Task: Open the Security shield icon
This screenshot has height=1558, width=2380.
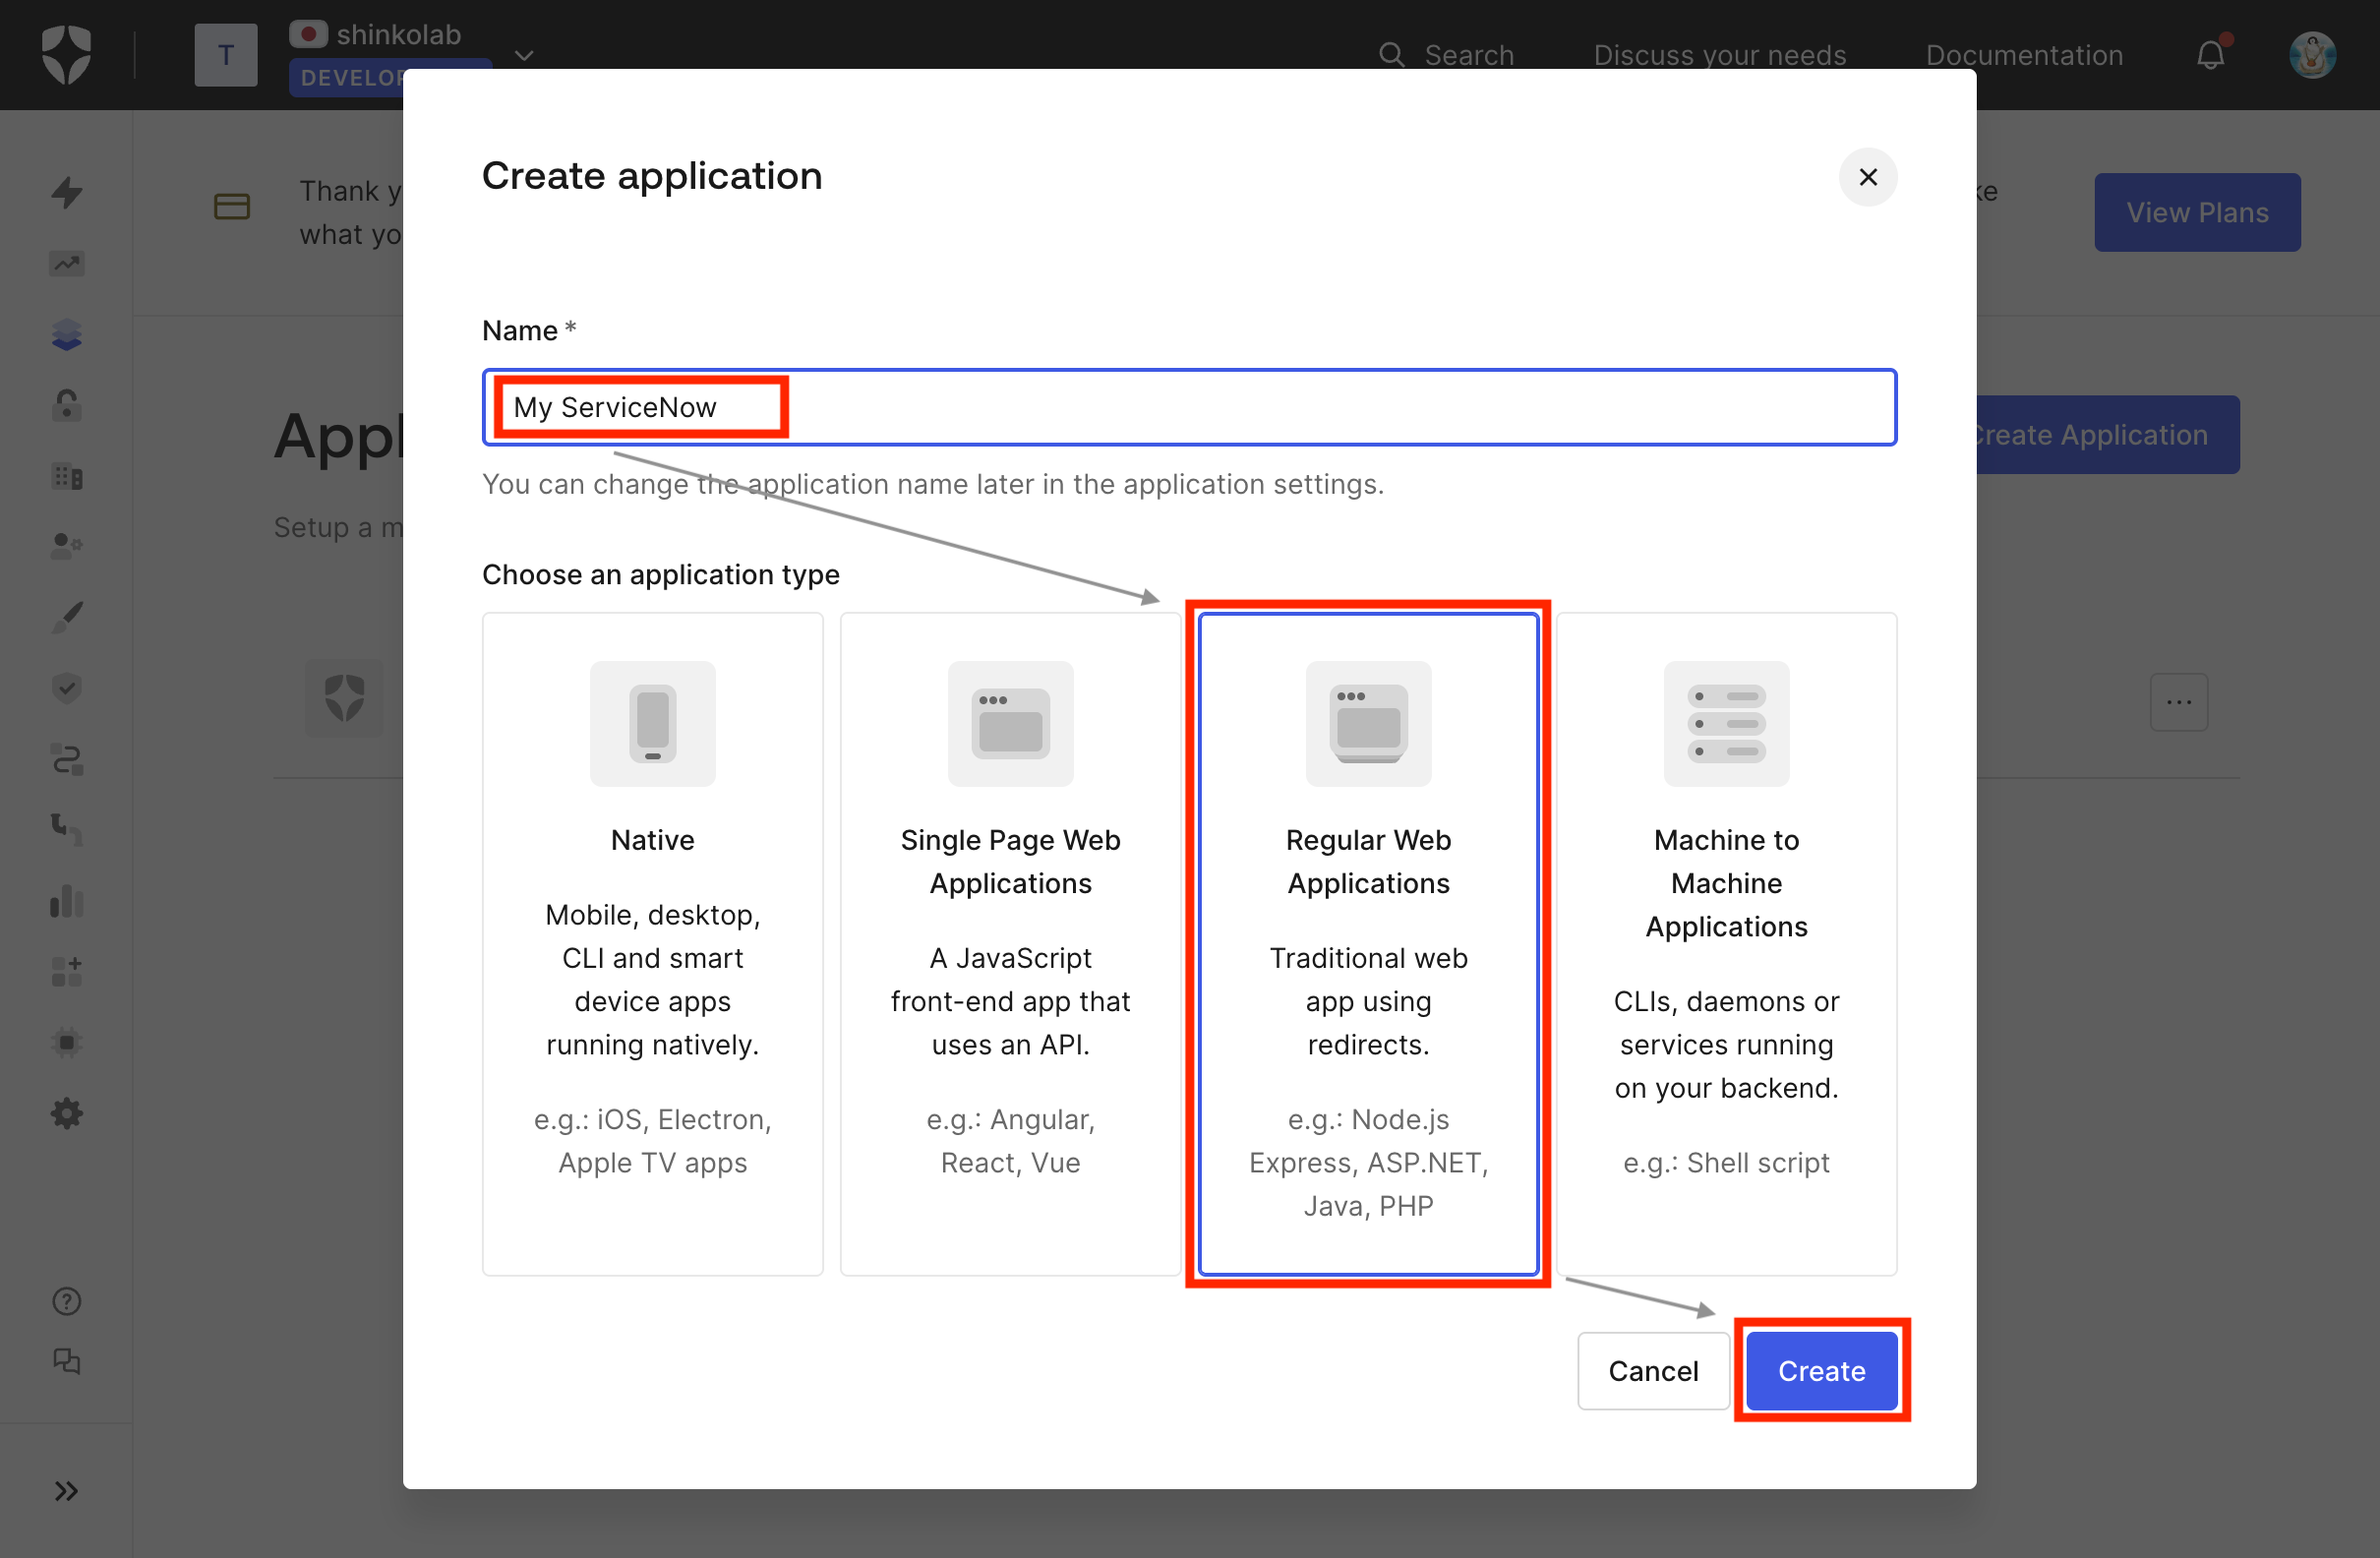Action: (66, 687)
